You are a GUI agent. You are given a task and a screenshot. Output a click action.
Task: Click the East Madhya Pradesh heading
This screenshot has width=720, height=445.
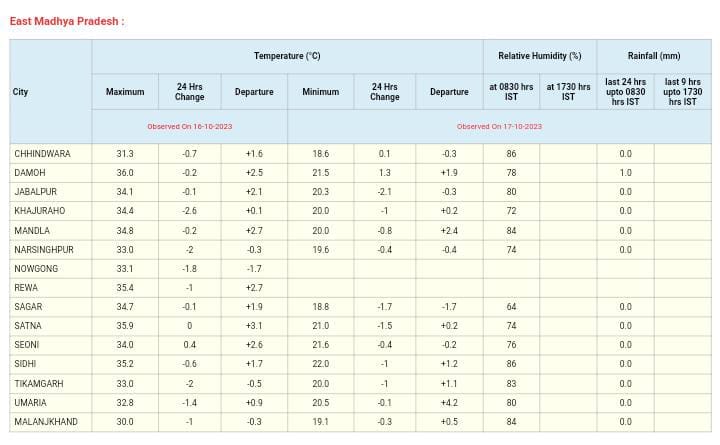pyautogui.click(x=66, y=22)
